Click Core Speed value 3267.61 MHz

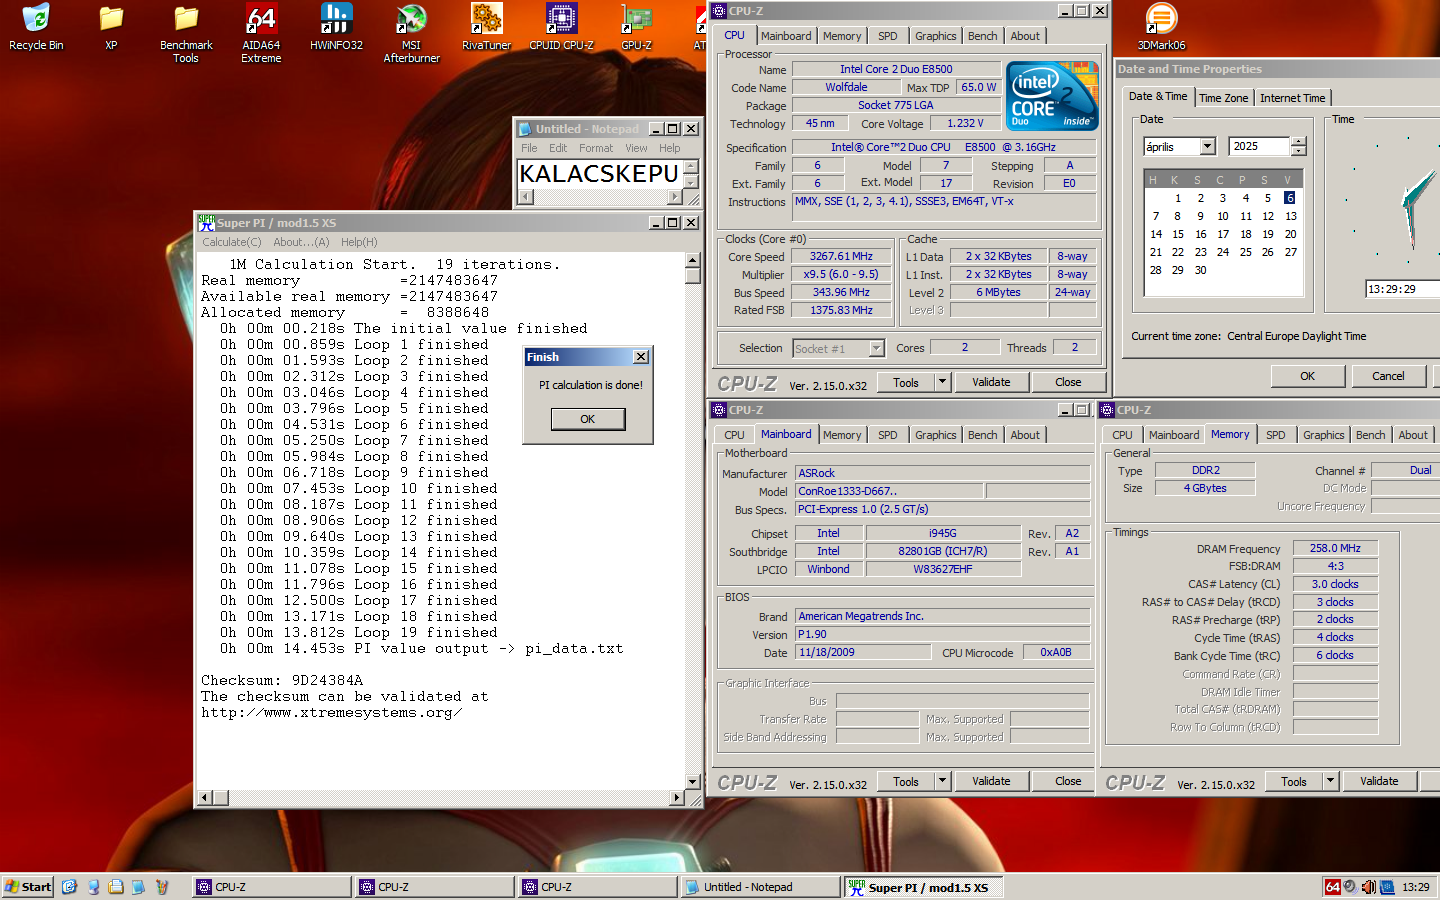point(841,257)
